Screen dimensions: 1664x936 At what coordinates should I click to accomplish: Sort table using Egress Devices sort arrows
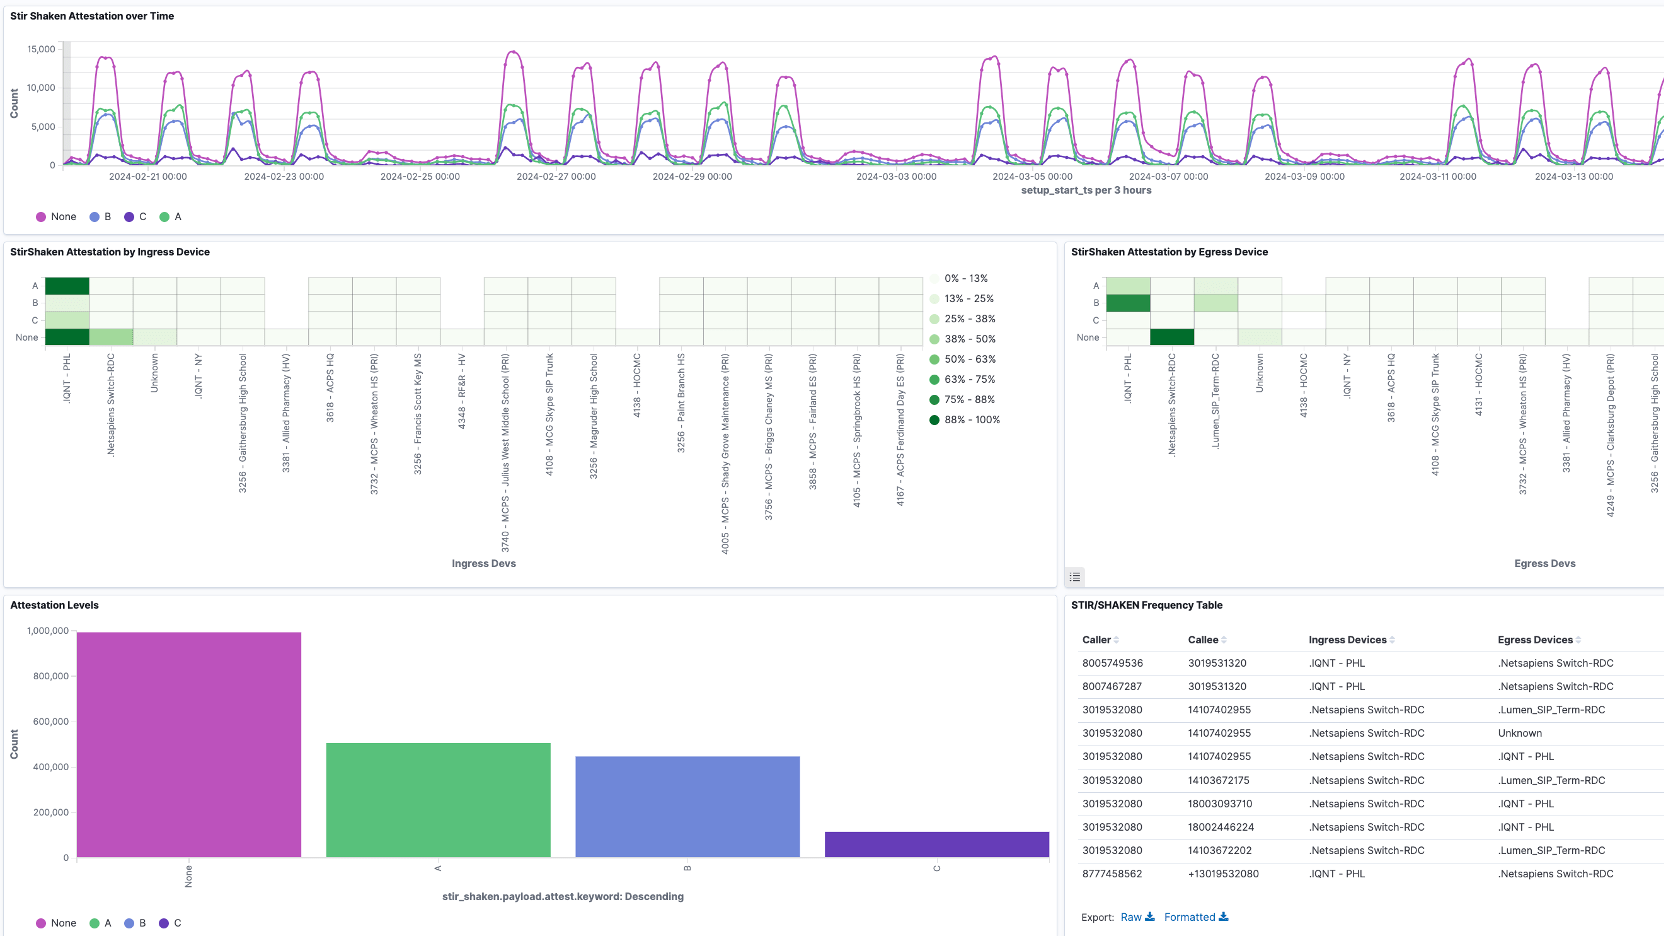(x=1578, y=640)
